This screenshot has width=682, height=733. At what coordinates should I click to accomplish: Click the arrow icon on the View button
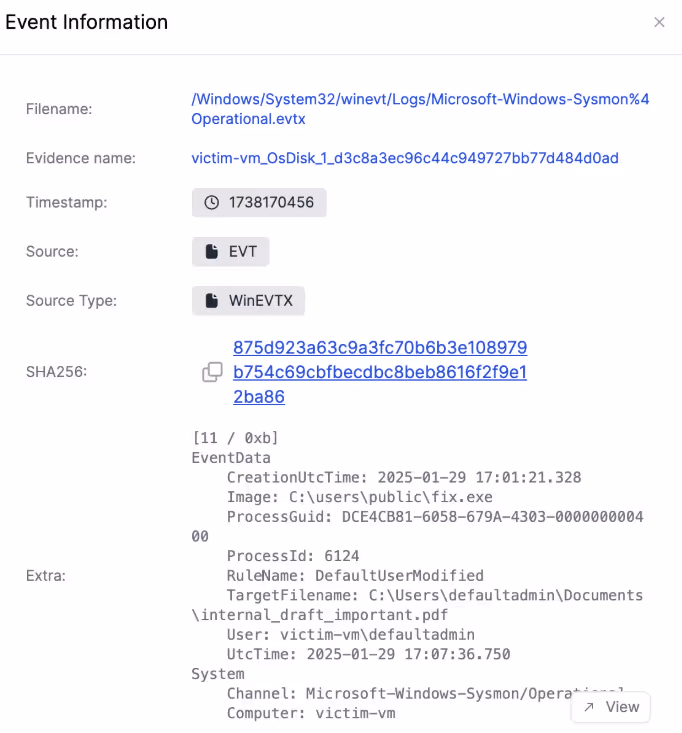pyautogui.click(x=589, y=707)
